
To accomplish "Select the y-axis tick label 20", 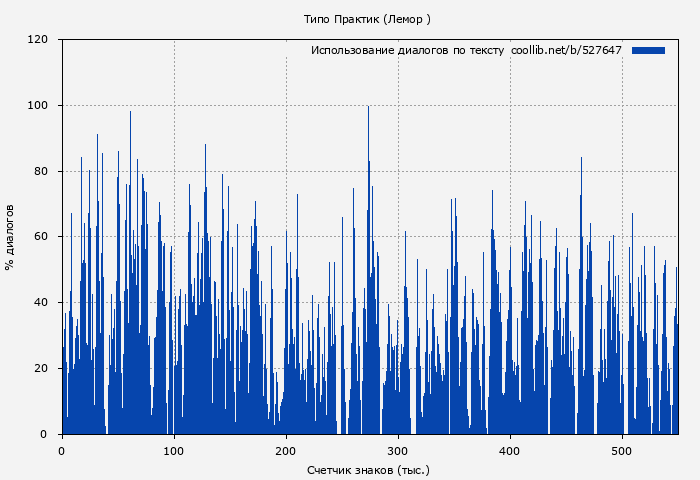I will pyautogui.click(x=41, y=368).
